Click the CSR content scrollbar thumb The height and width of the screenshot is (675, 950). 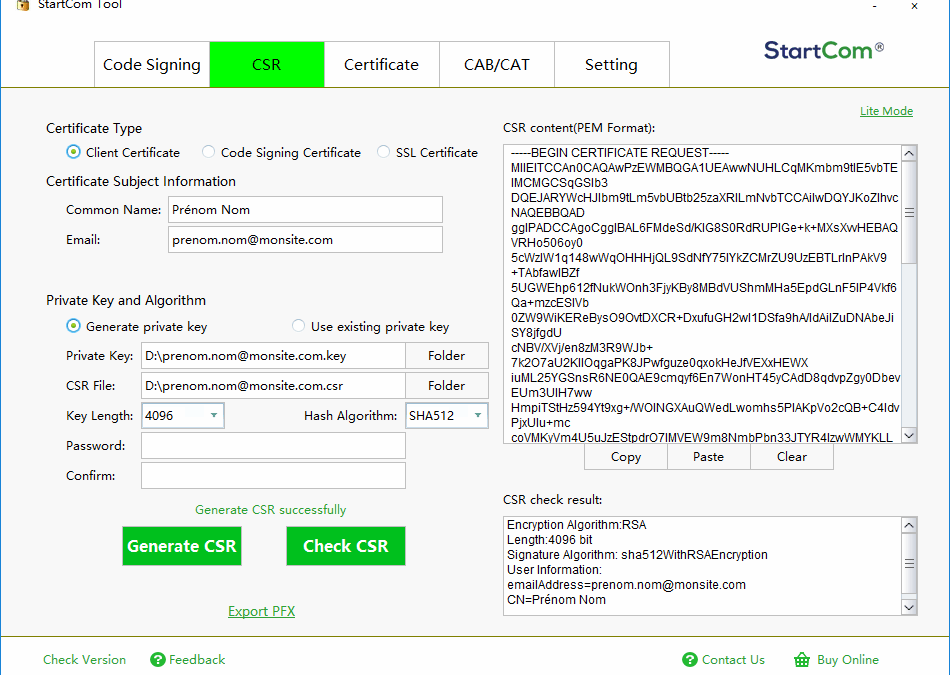click(x=909, y=213)
